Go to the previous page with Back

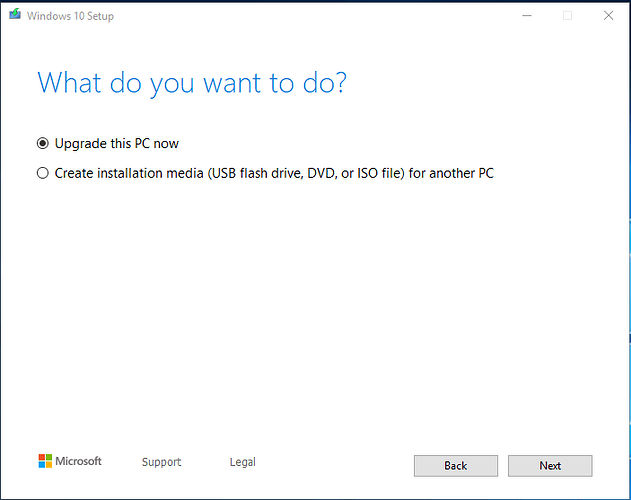tap(456, 466)
